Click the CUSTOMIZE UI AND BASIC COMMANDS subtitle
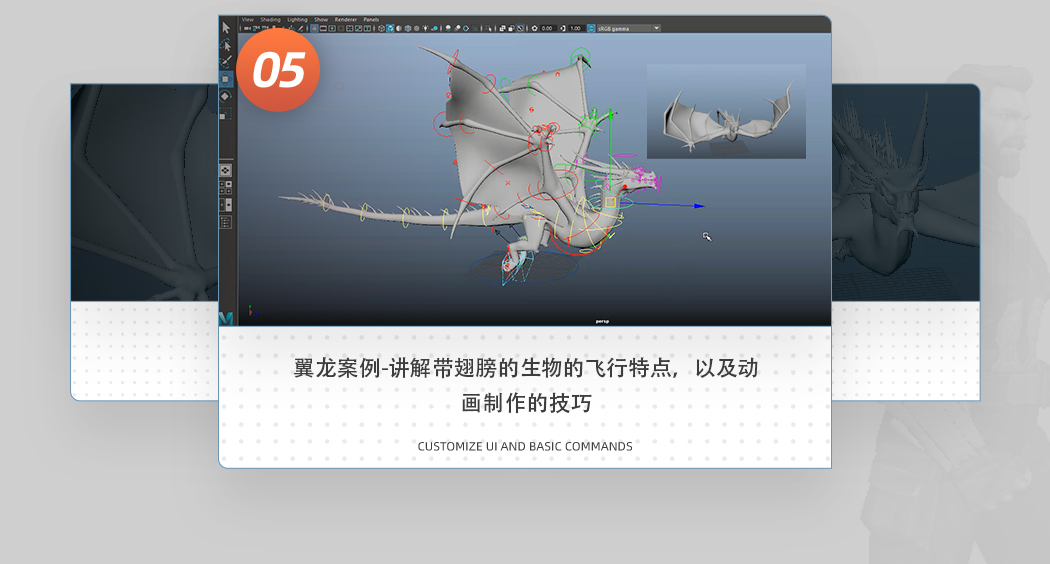The image size is (1050, 564). pyautogui.click(x=525, y=446)
